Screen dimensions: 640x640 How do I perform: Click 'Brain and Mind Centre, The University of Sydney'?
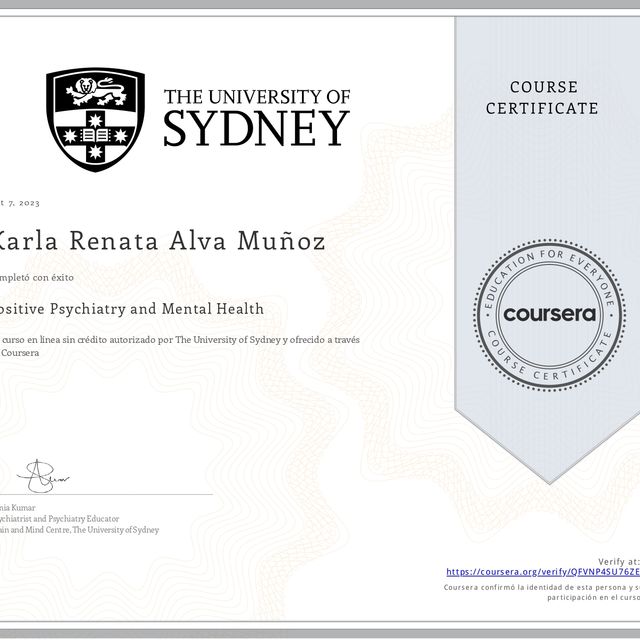pos(80,530)
